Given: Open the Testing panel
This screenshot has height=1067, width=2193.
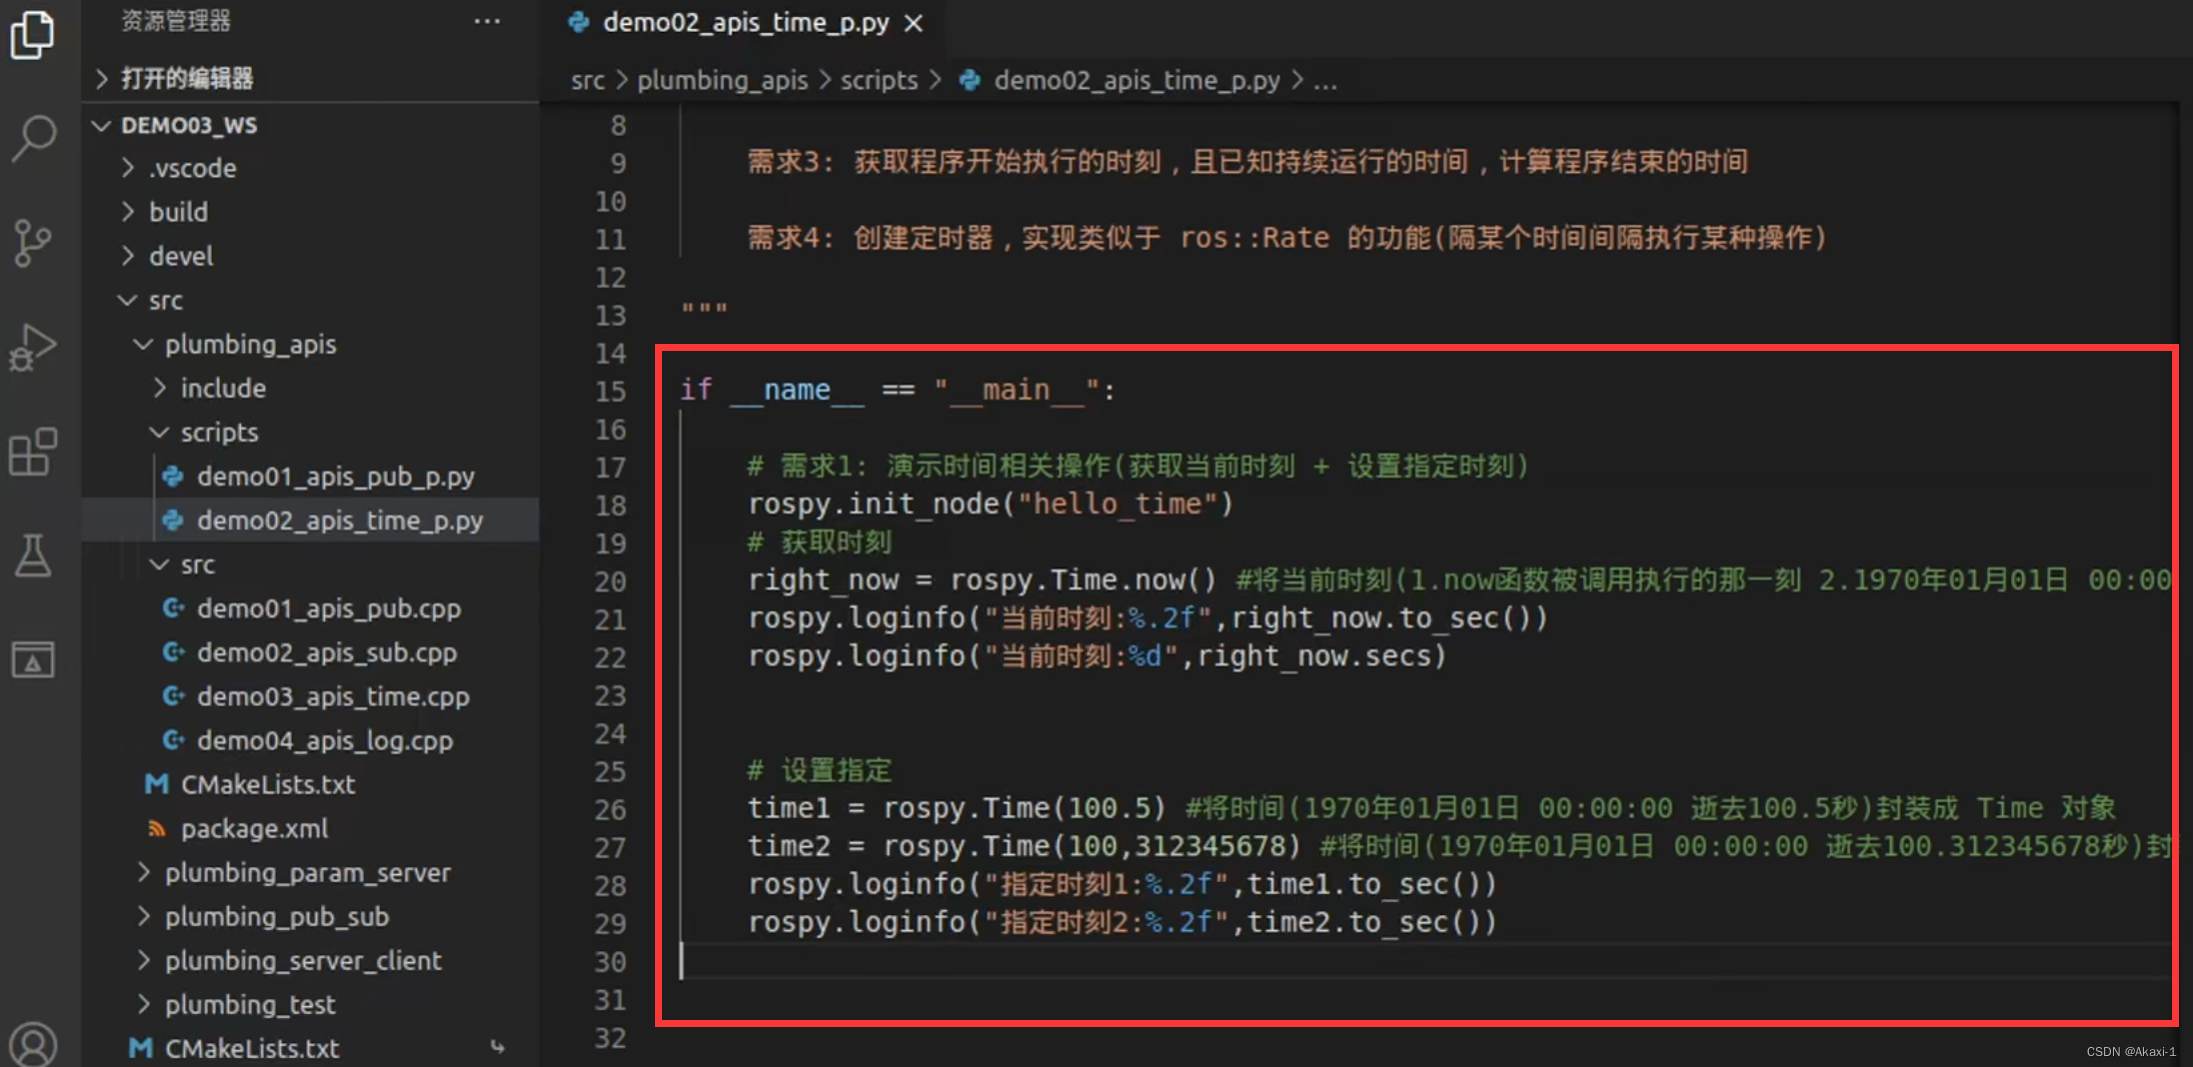Looking at the screenshot, I should 35,558.
